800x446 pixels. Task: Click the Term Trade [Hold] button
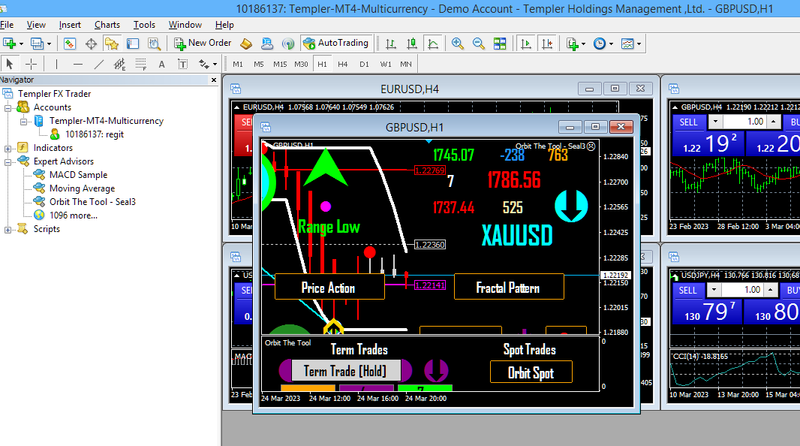coord(345,371)
